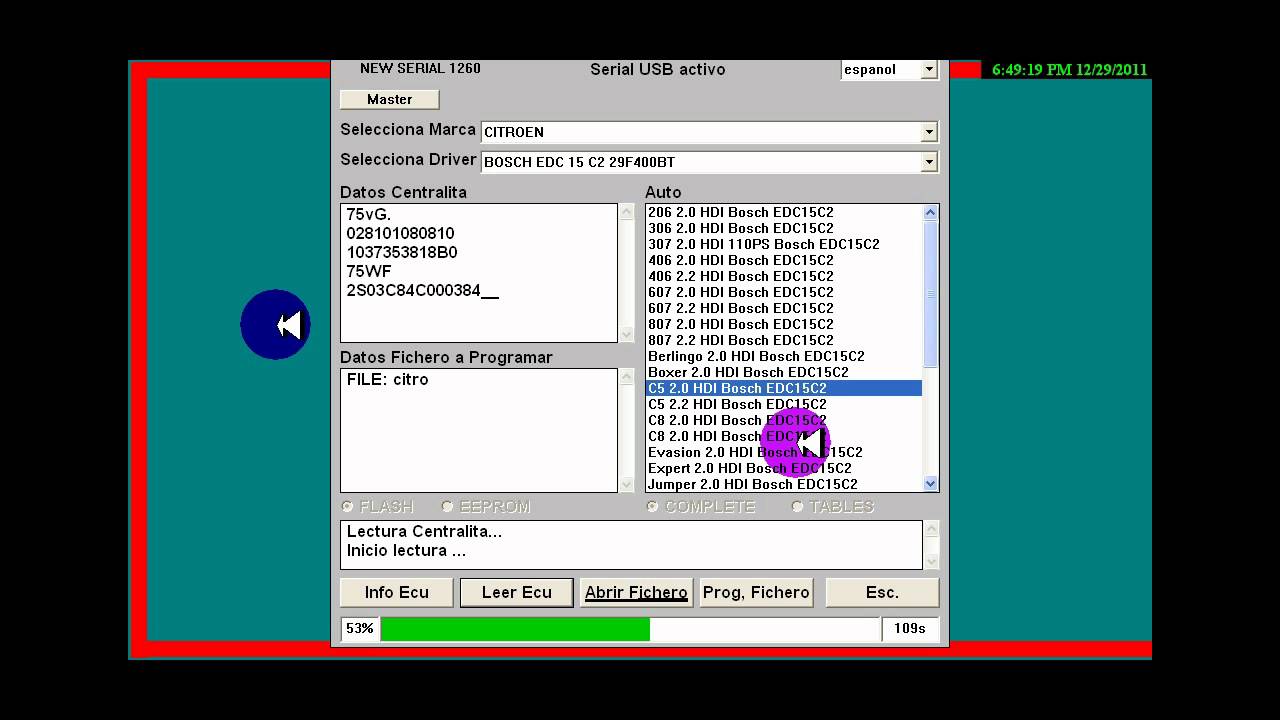Click the Esc. button

(882, 593)
